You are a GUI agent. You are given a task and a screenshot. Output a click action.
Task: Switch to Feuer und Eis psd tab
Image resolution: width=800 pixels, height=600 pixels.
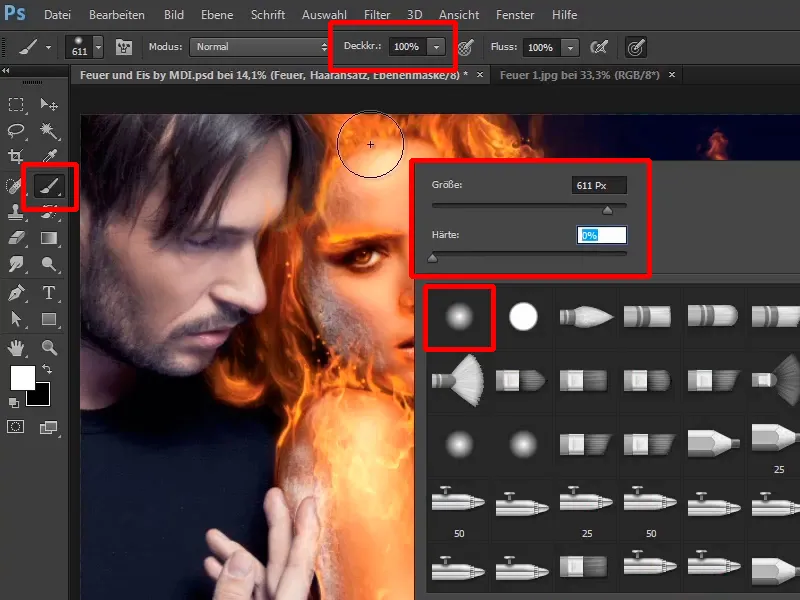pyautogui.click(x=274, y=75)
